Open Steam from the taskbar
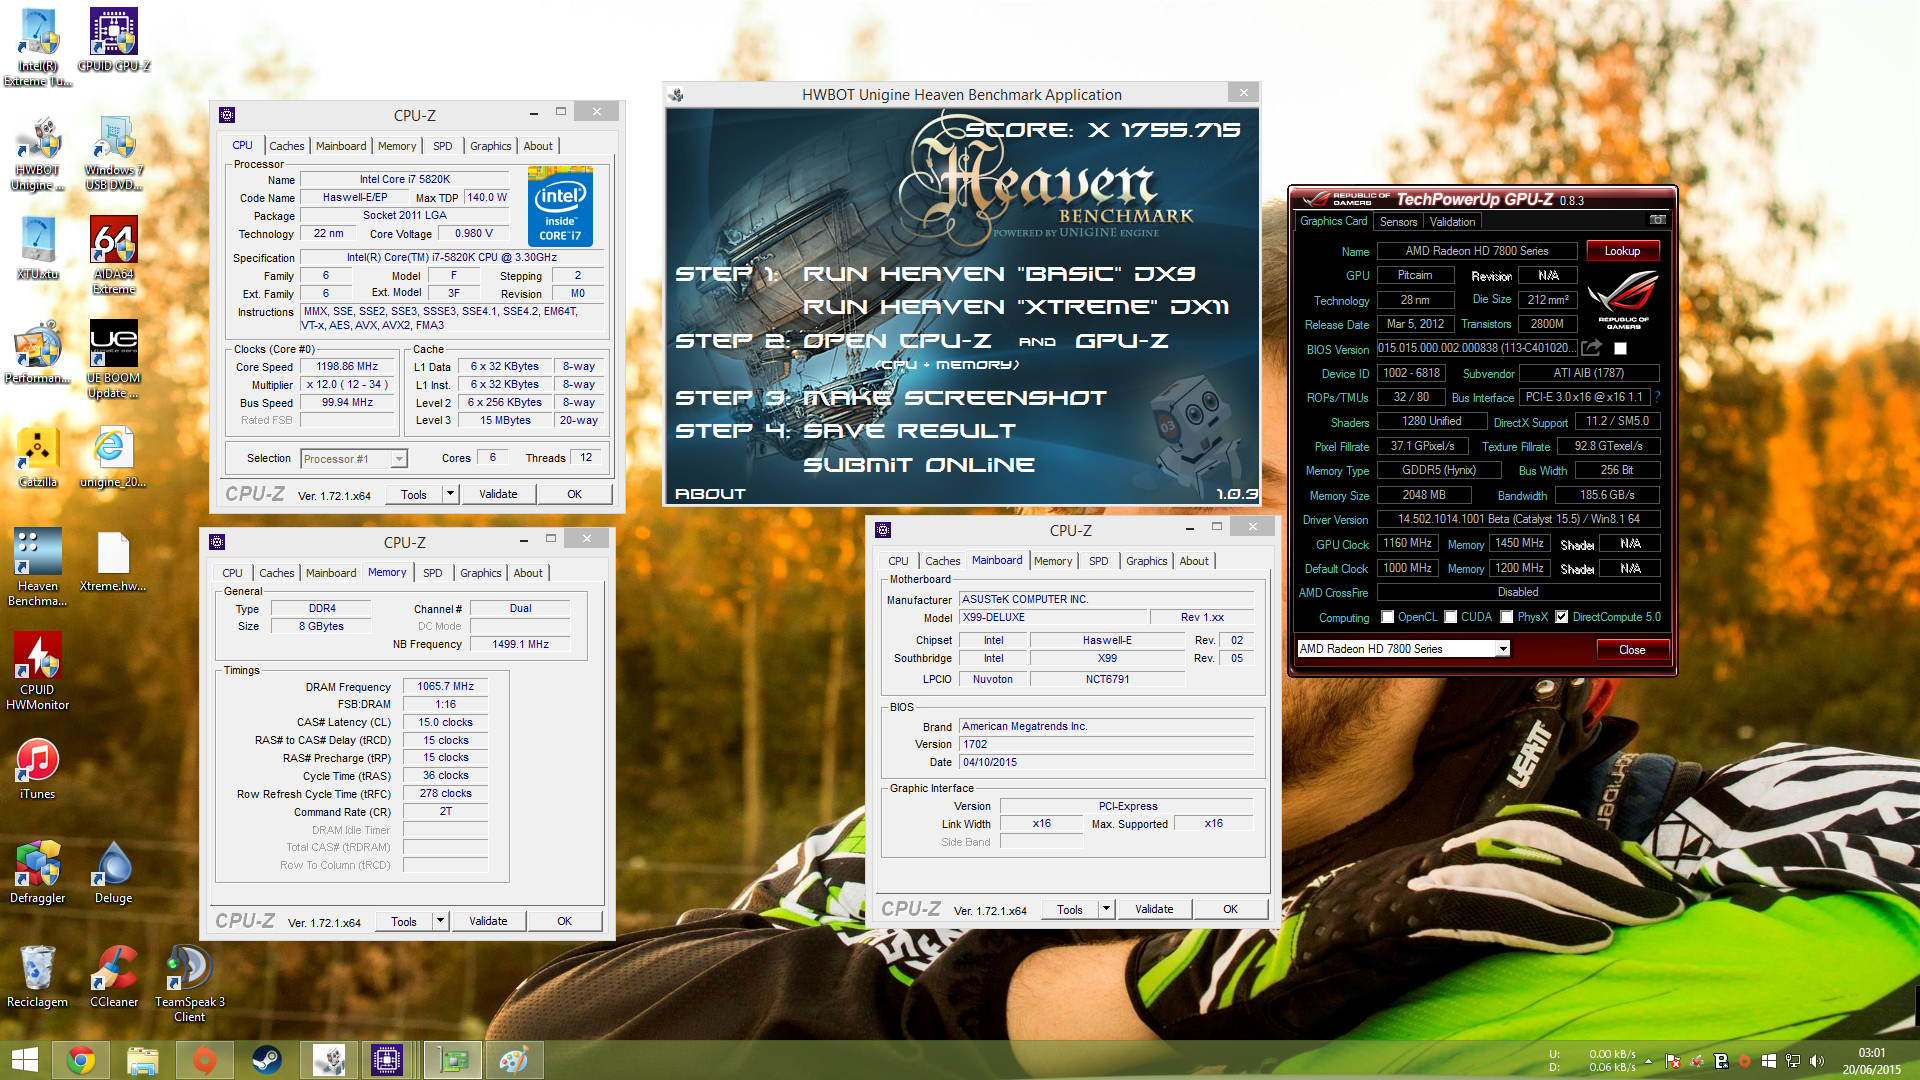Screen dimensions: 1920x1080 pos(266,1060)
